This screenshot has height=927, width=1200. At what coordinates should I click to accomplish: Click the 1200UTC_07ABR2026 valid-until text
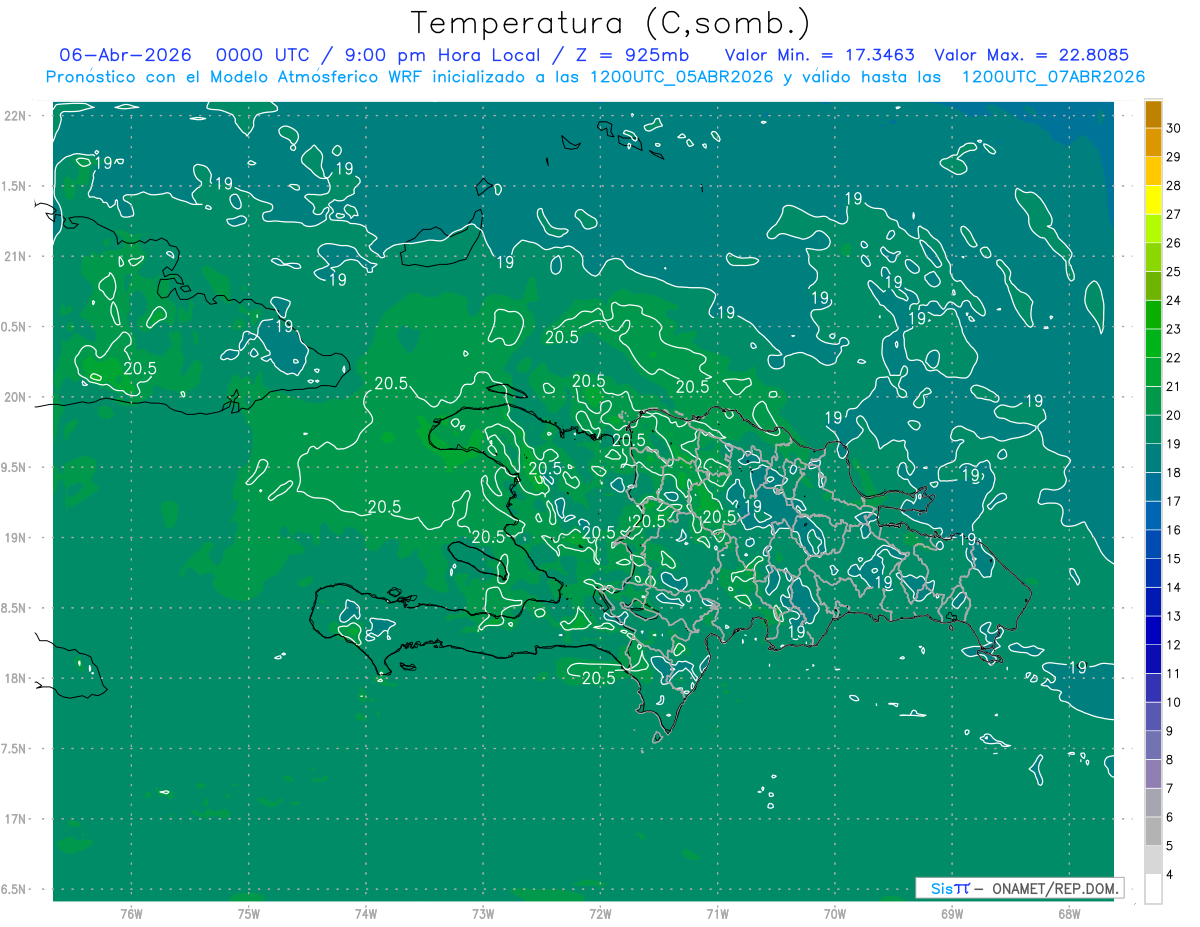click(1053, 77)
